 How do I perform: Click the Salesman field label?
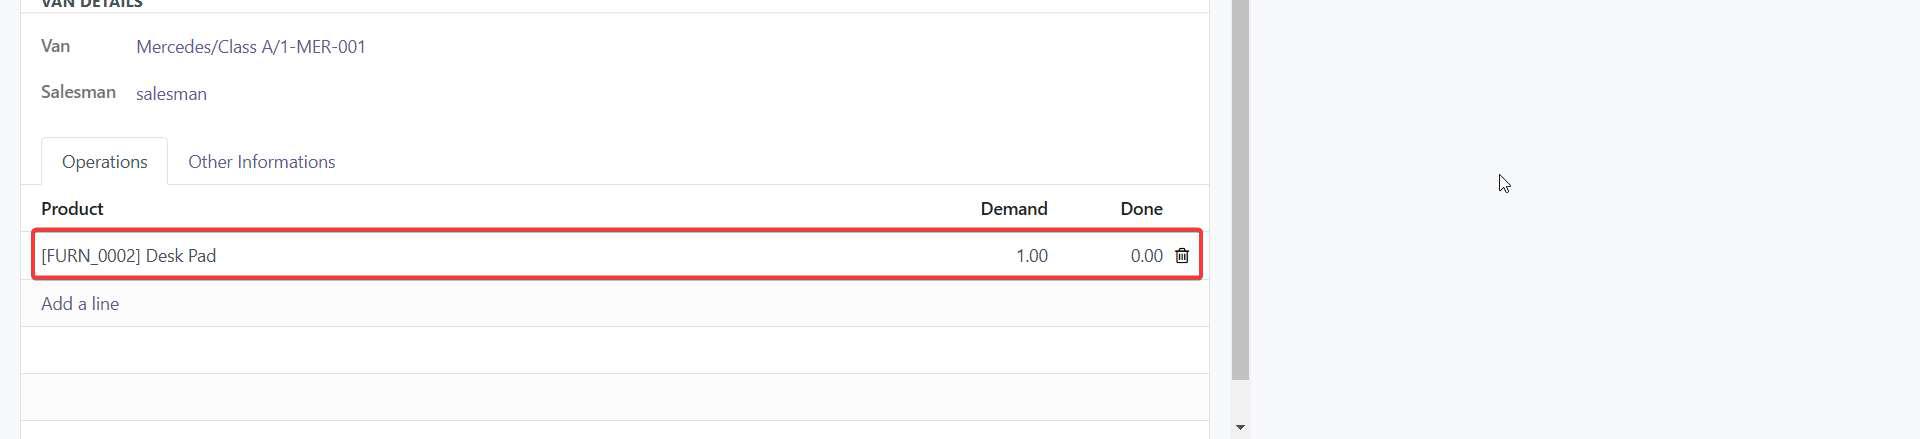(x=78, y=92)
